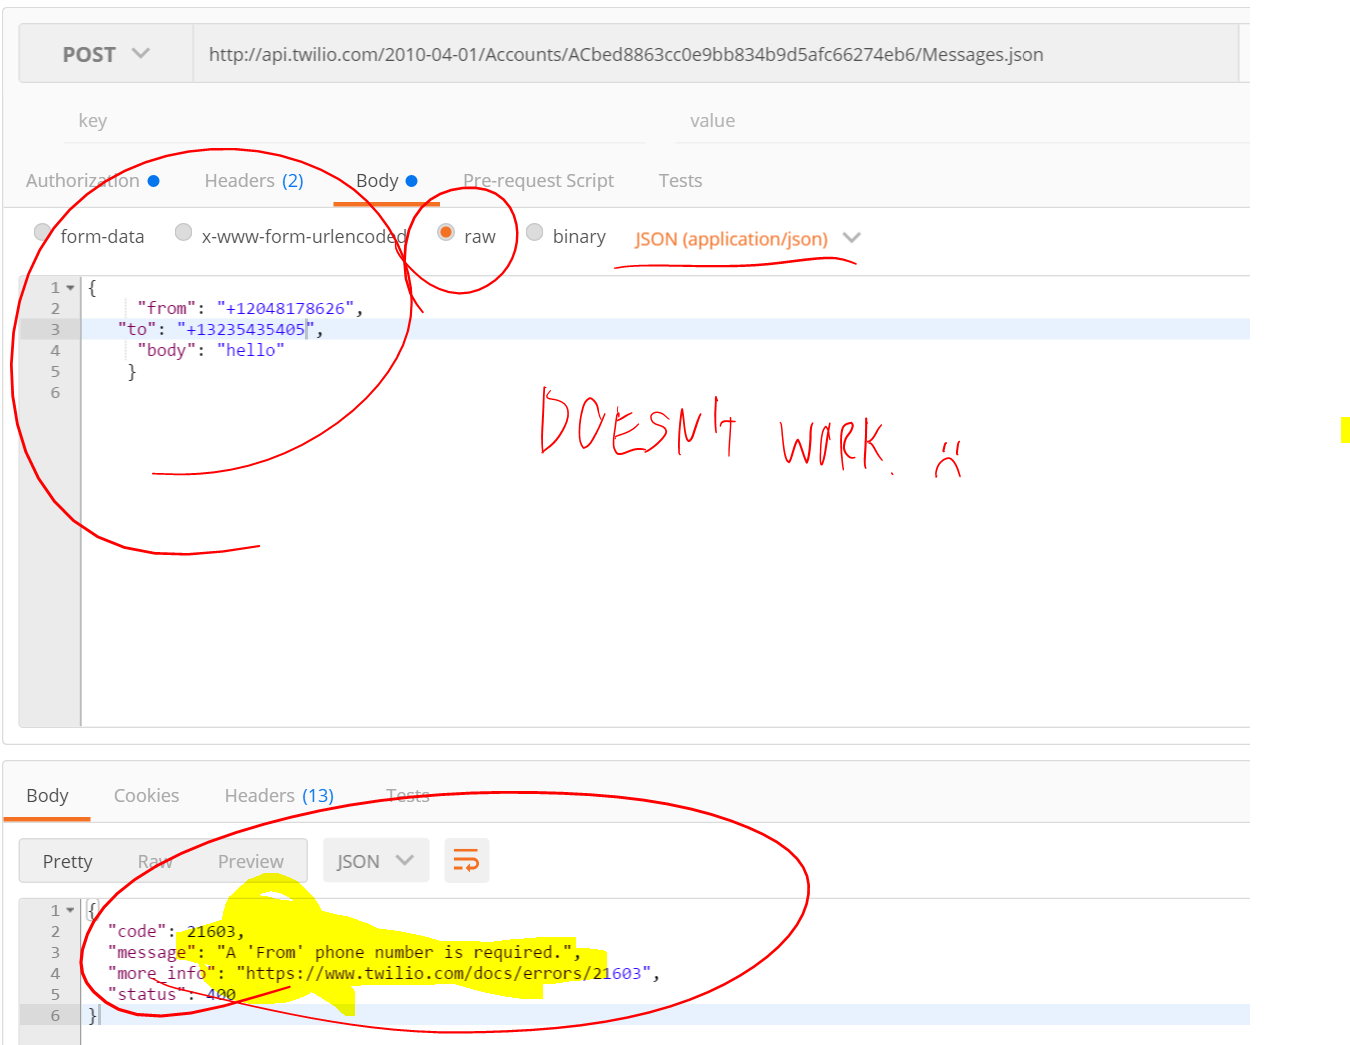1350x1045 pixels.
Task: Open the Pre-request Script tab
Action: pos(538,181)
